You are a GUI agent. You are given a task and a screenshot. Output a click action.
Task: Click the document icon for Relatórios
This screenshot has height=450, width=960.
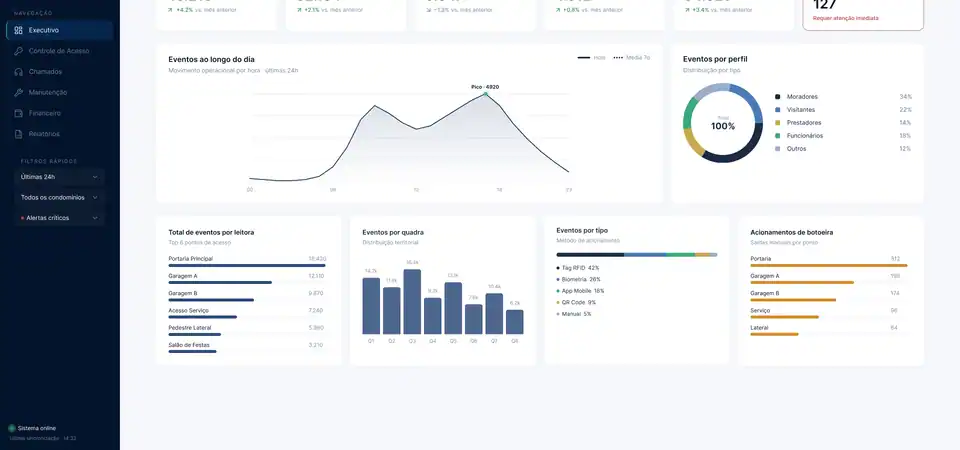click(18, 134)
